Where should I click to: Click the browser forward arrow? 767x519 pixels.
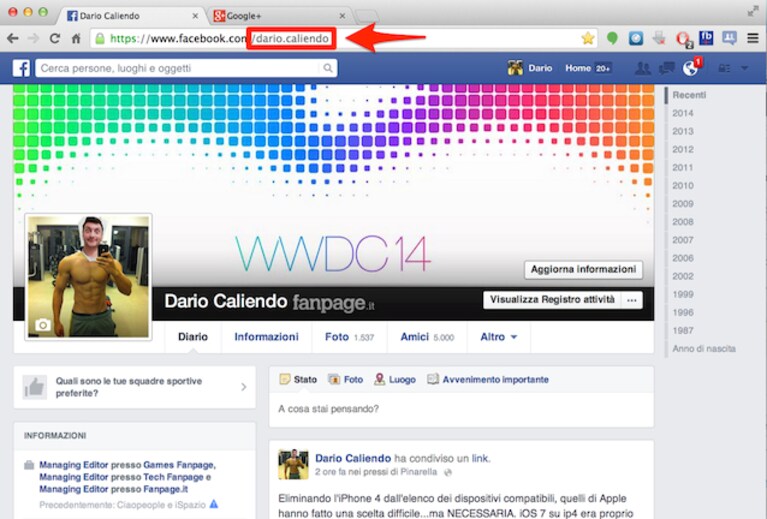[x=33, y=38]
